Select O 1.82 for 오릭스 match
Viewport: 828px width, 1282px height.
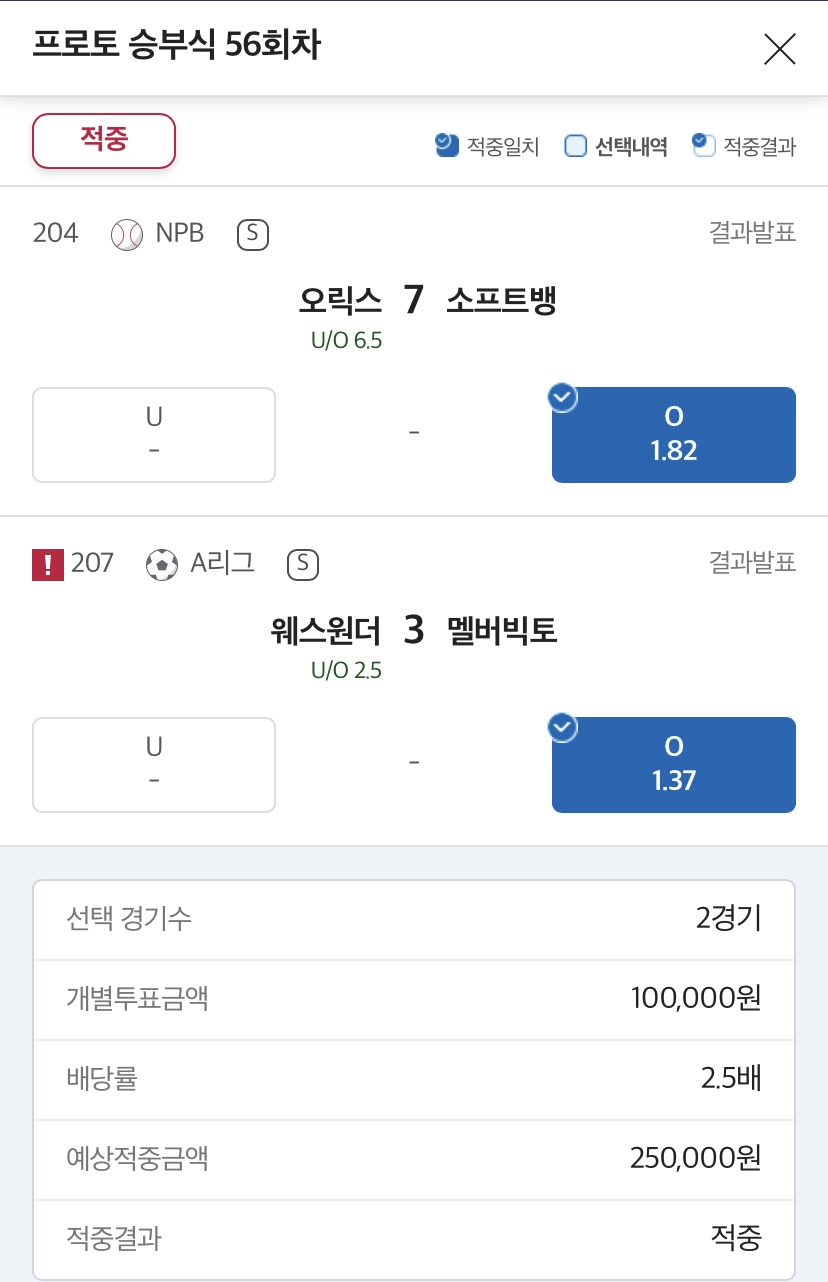point(674,435)
